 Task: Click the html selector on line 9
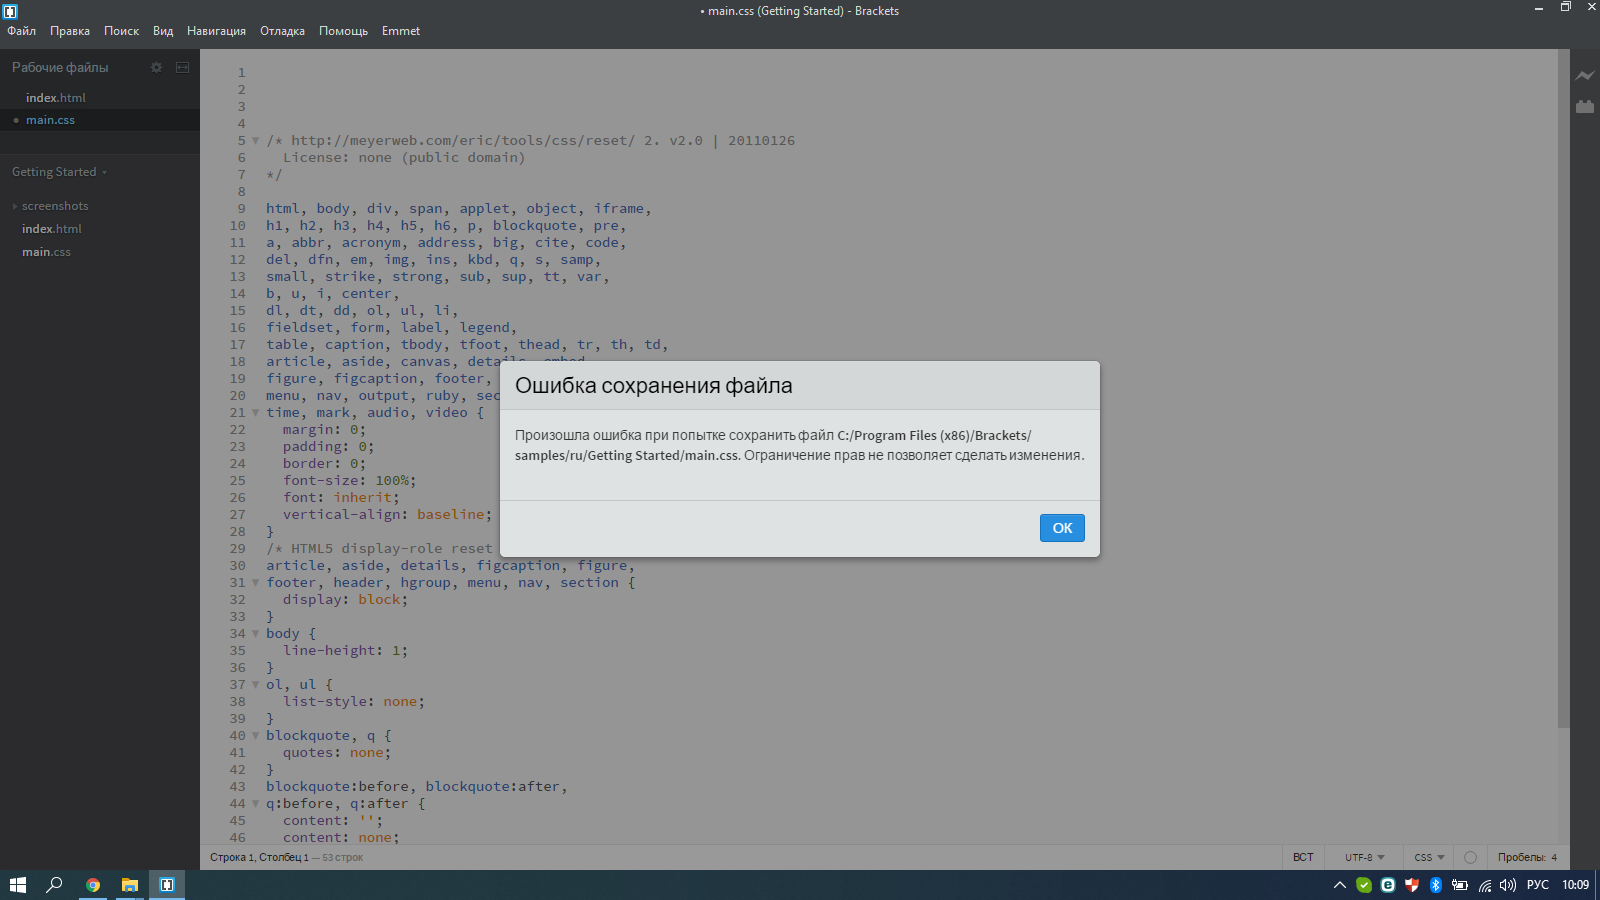tap(283, 209)
